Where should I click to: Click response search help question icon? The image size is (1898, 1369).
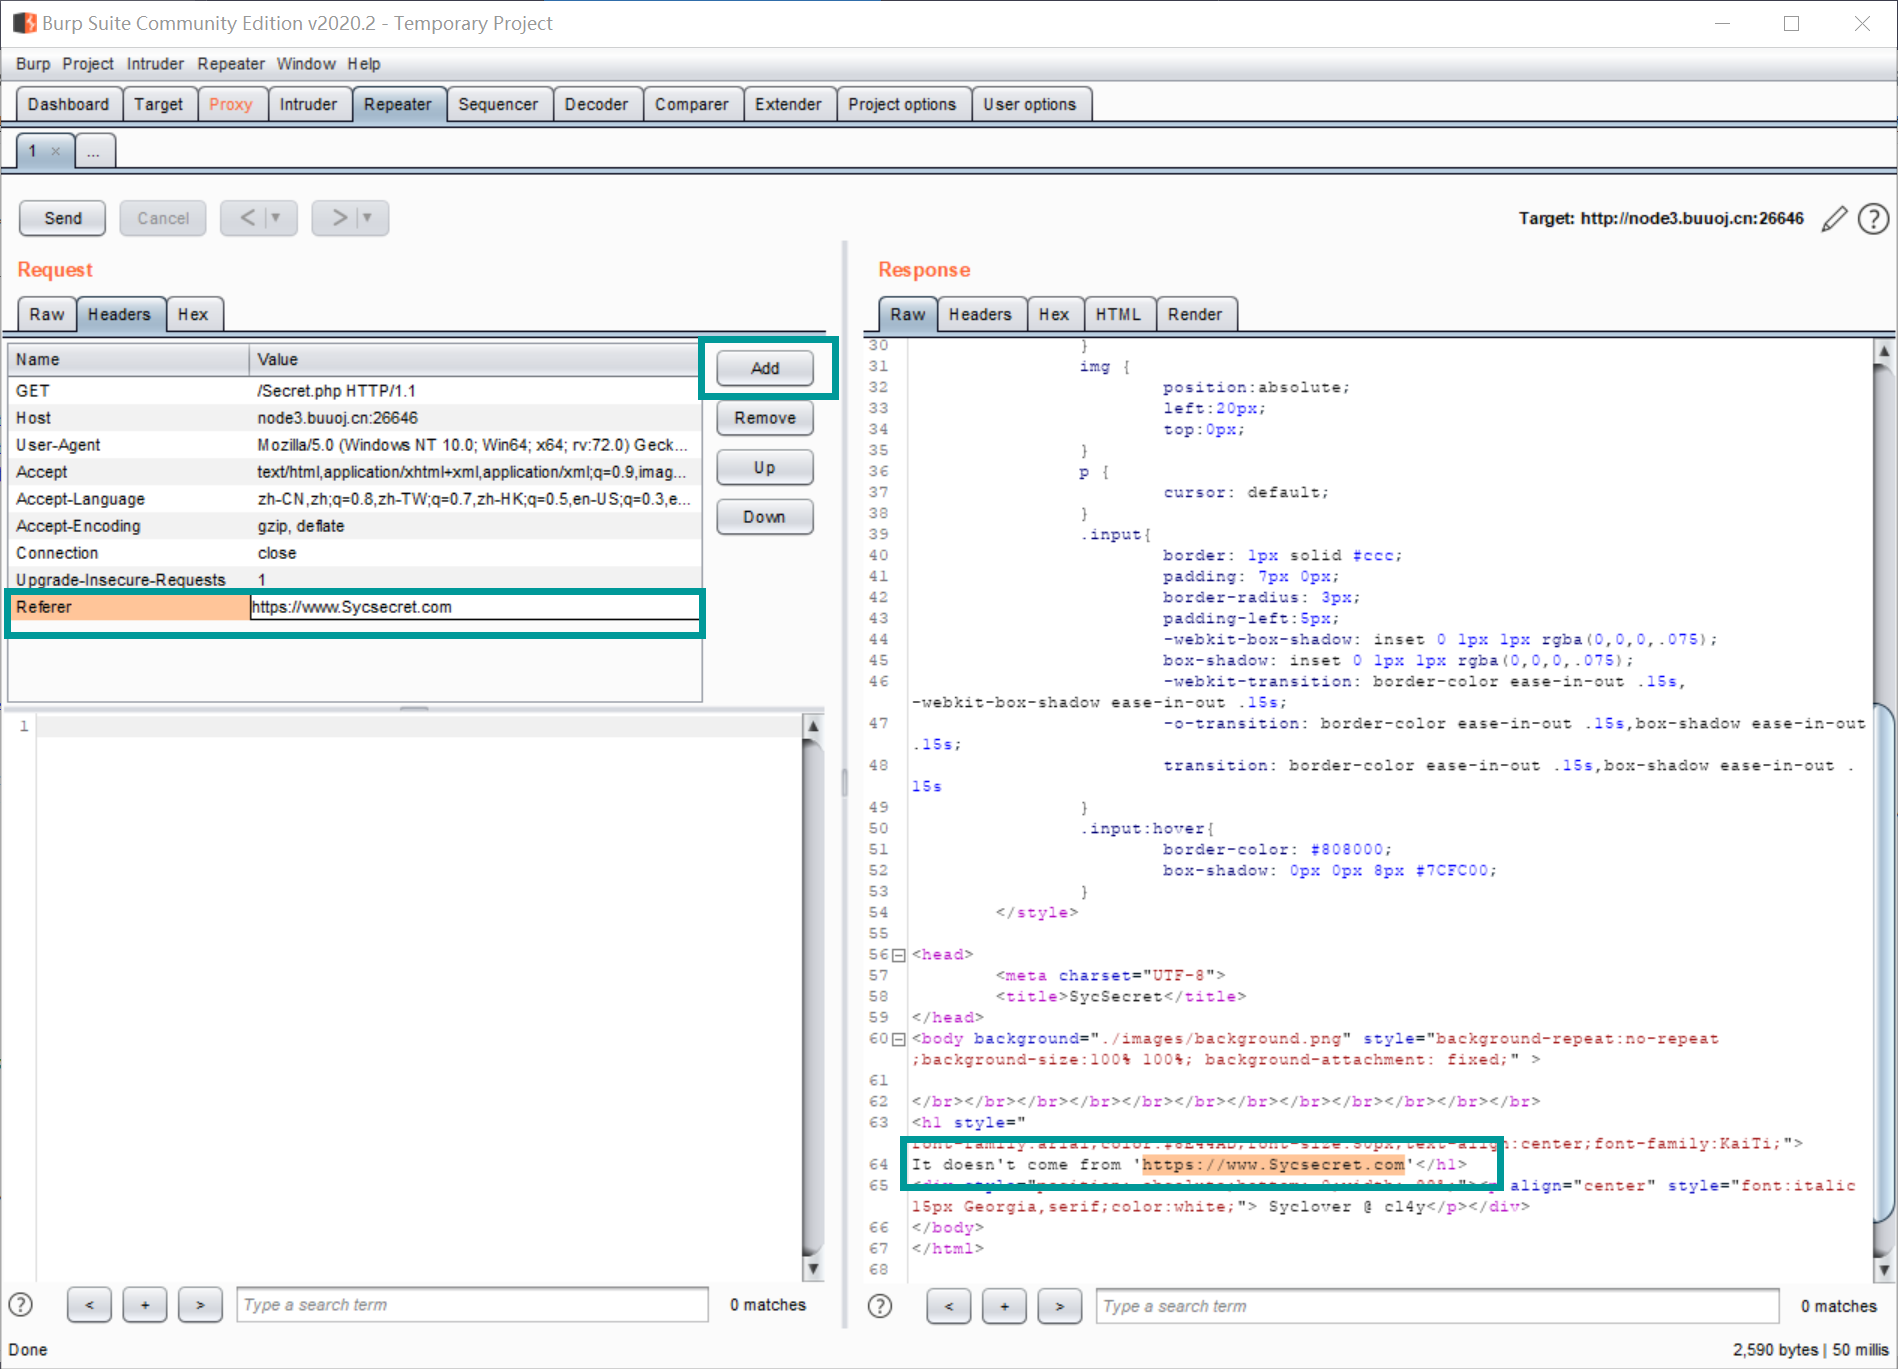tap(880, 1306)
